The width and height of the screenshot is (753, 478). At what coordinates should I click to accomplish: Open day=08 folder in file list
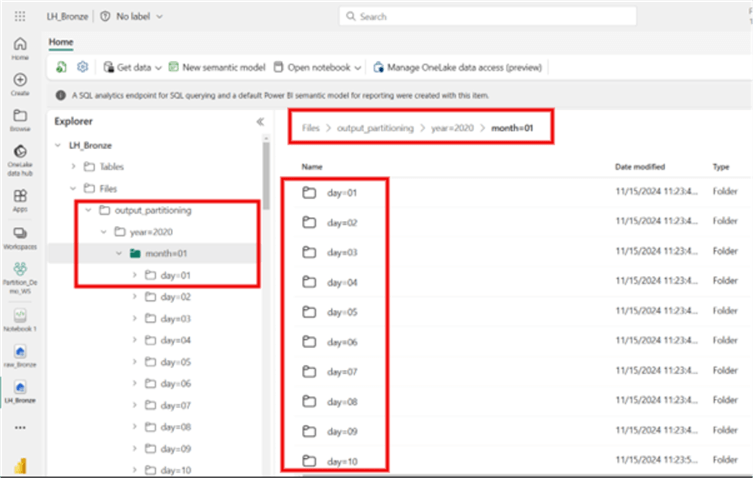[342, 402]
